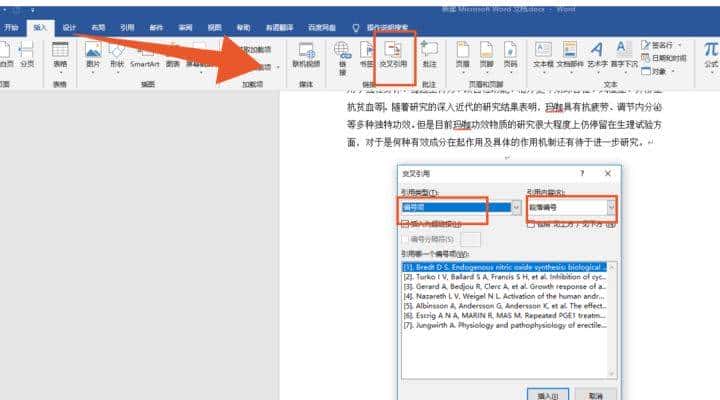Select reference [6] Escrig A N A
Screen dimensions: 720x400
click(504, 315)
